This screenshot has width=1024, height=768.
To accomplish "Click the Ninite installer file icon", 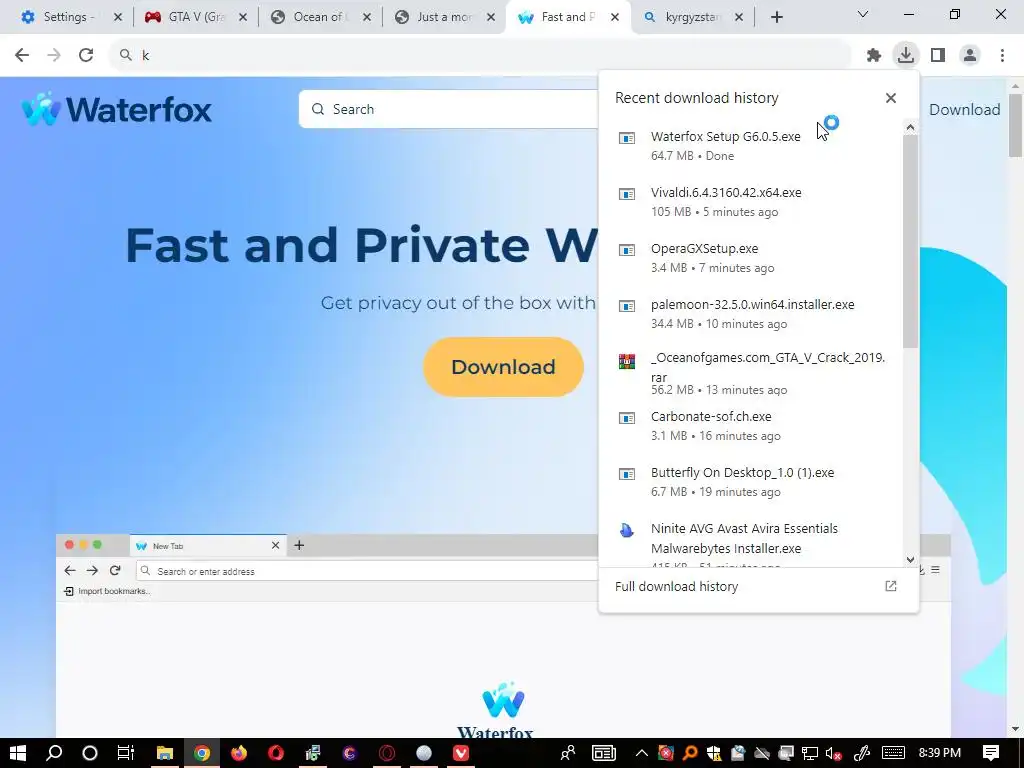I will (x=627, y=530).
